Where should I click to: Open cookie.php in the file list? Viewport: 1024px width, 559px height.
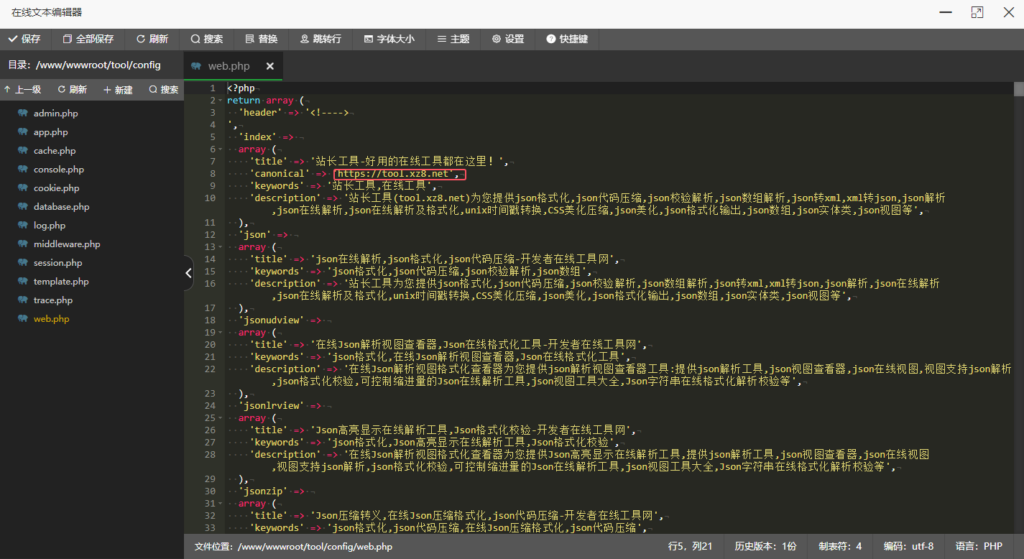point(56,188)
